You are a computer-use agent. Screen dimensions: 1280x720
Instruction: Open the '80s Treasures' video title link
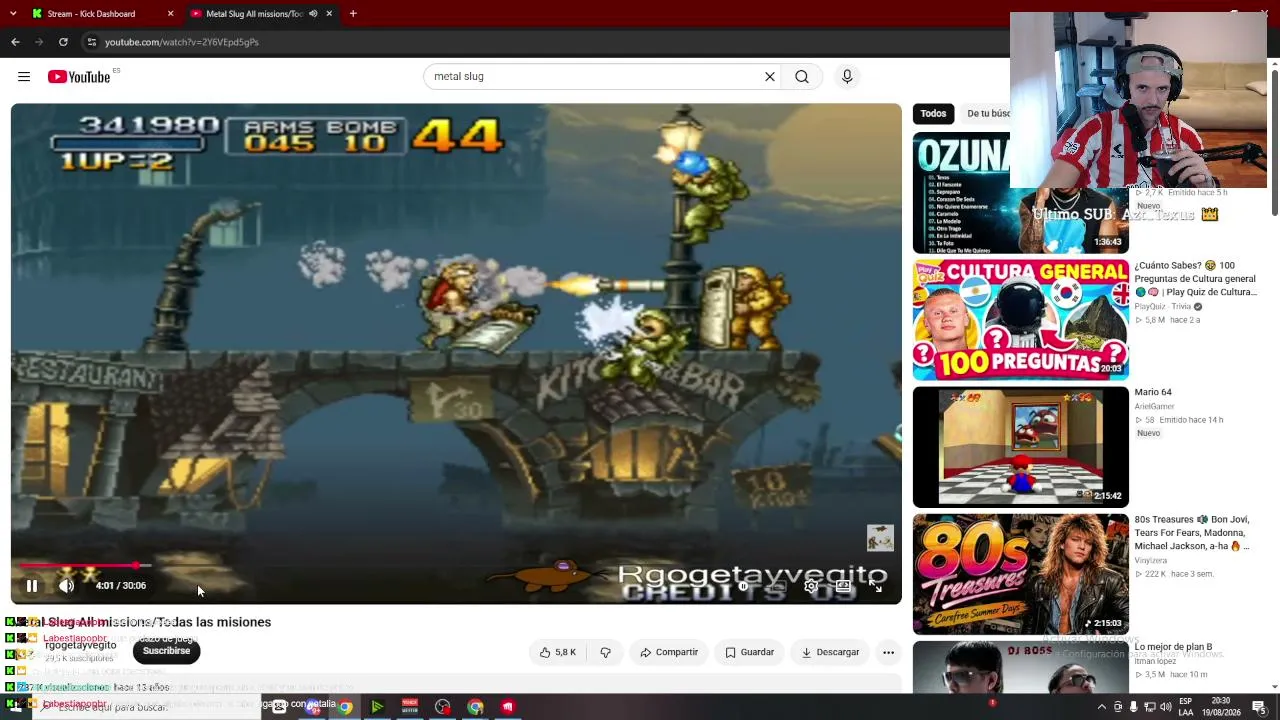pos(1192,533)
